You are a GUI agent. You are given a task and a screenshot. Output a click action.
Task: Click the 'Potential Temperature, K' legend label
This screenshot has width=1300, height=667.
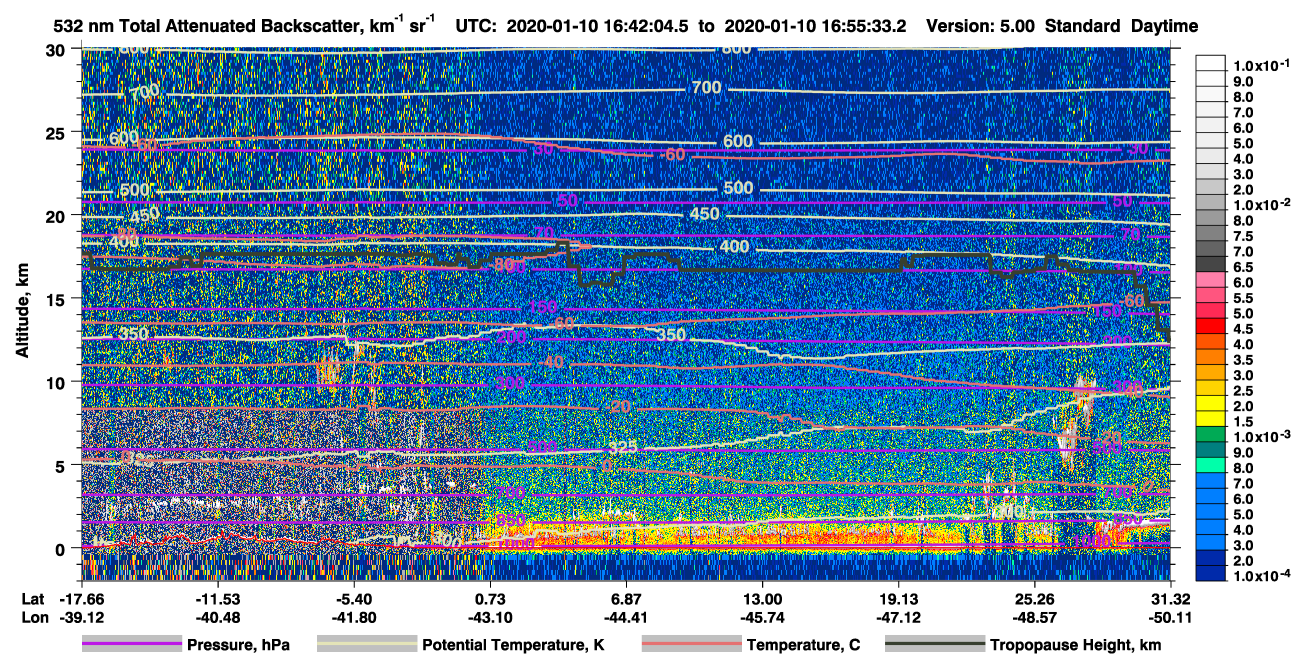(513, 646)
